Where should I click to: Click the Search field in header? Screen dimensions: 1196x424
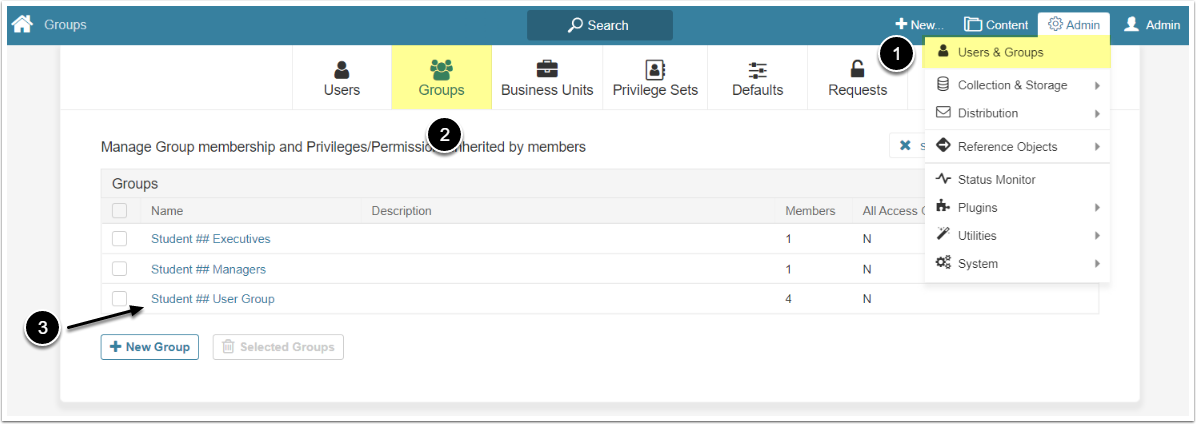pyautogui.click(x=600, y=25)
